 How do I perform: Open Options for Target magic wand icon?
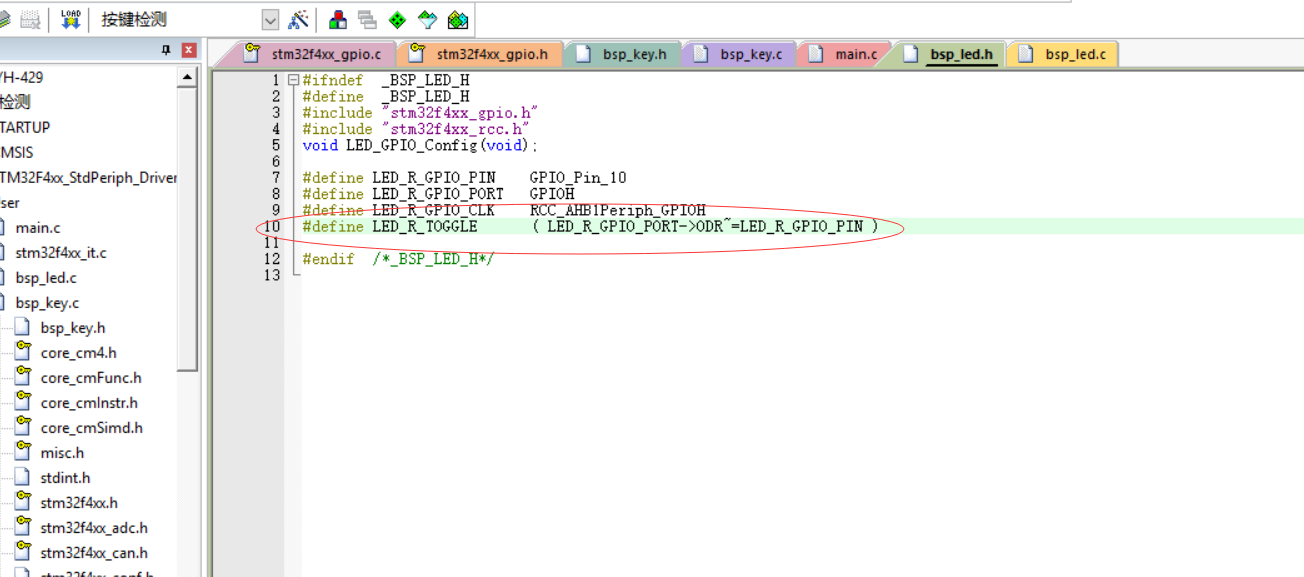[x=298, y=19]
